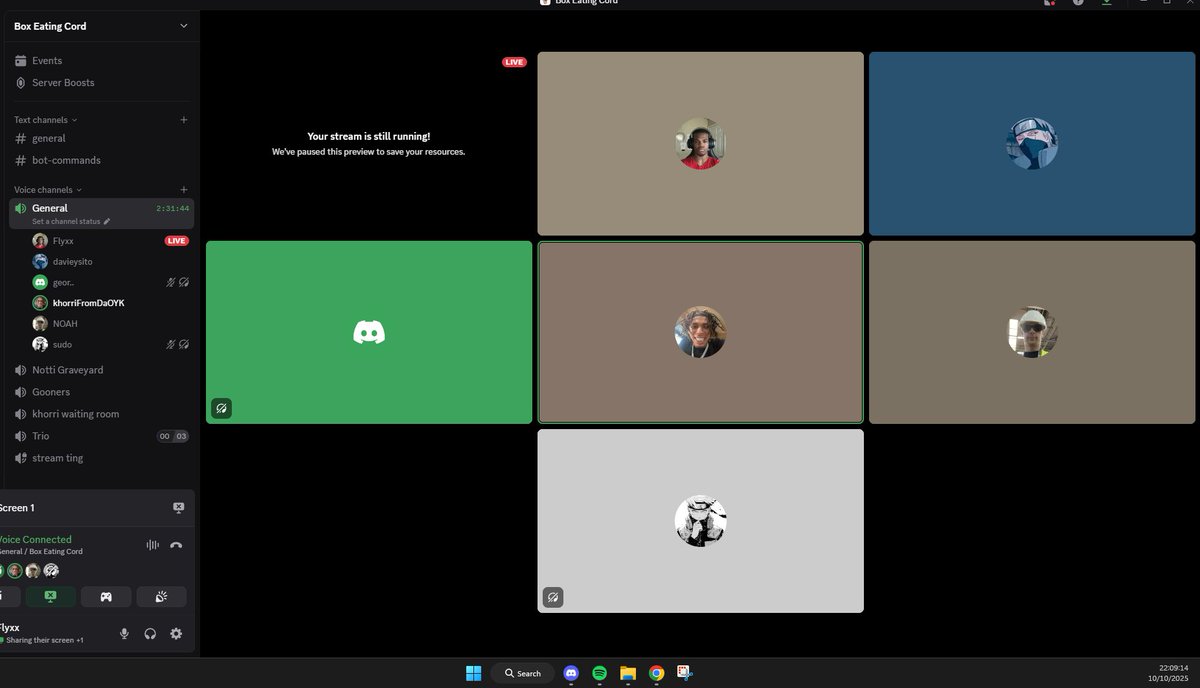Collapse the Text channels category
This screenshot has height=688, width=1200.
(46, 120)
